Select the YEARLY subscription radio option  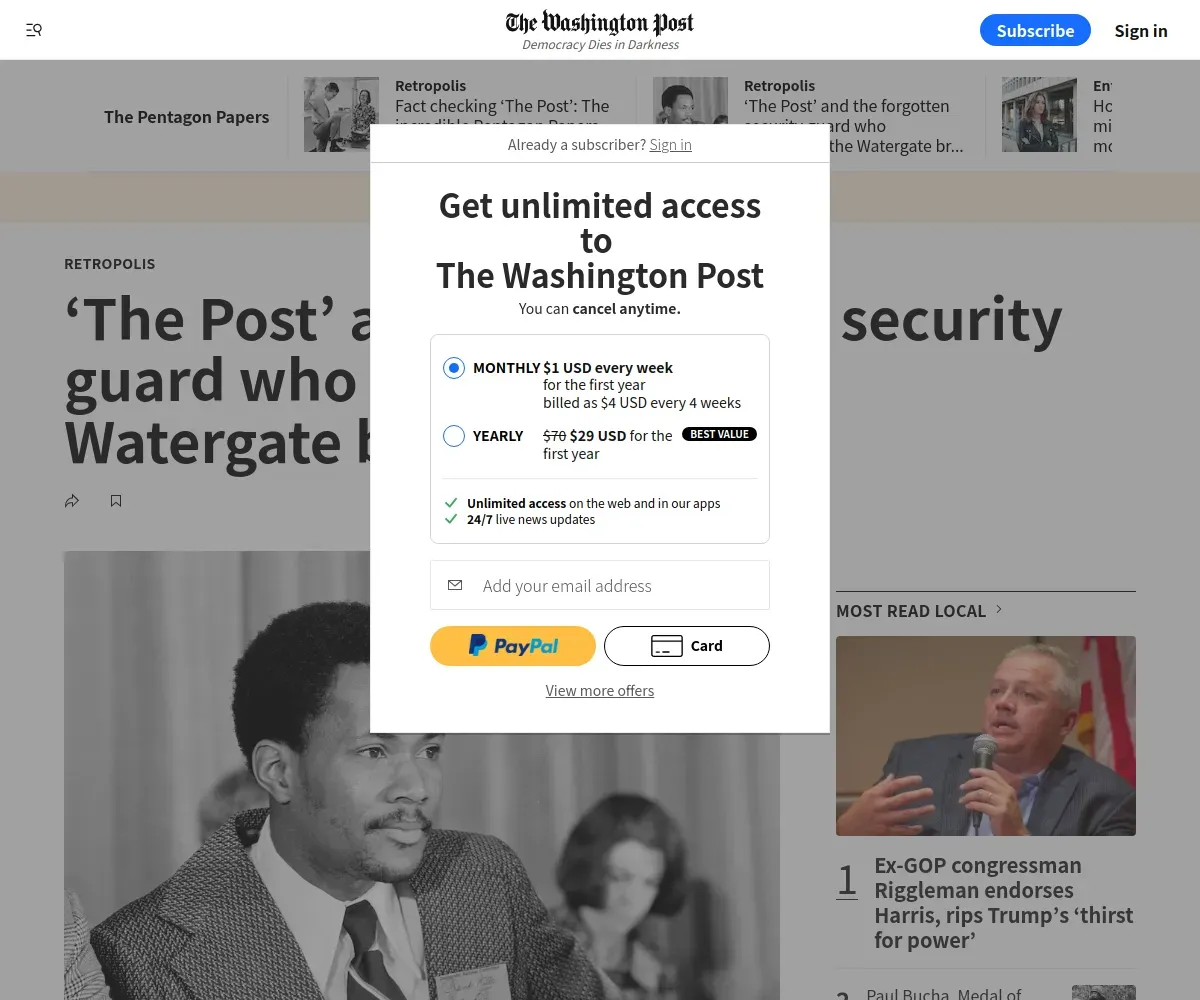coord(454,436)
